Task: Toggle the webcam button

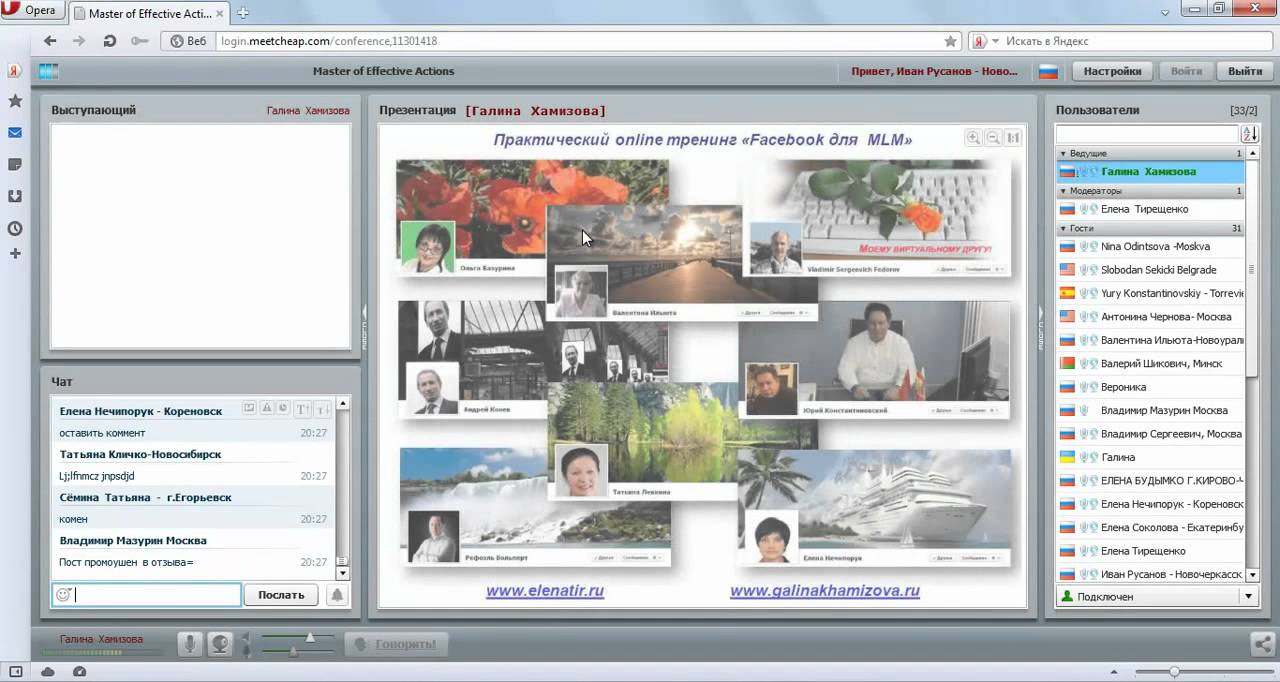Action: 220,644
